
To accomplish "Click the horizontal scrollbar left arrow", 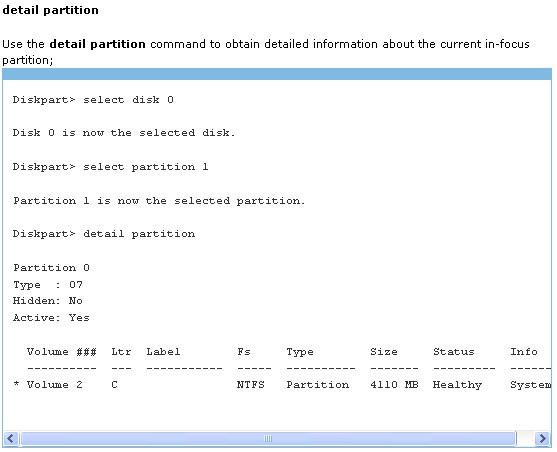I will pyautogui.click(x=11, y=438).
